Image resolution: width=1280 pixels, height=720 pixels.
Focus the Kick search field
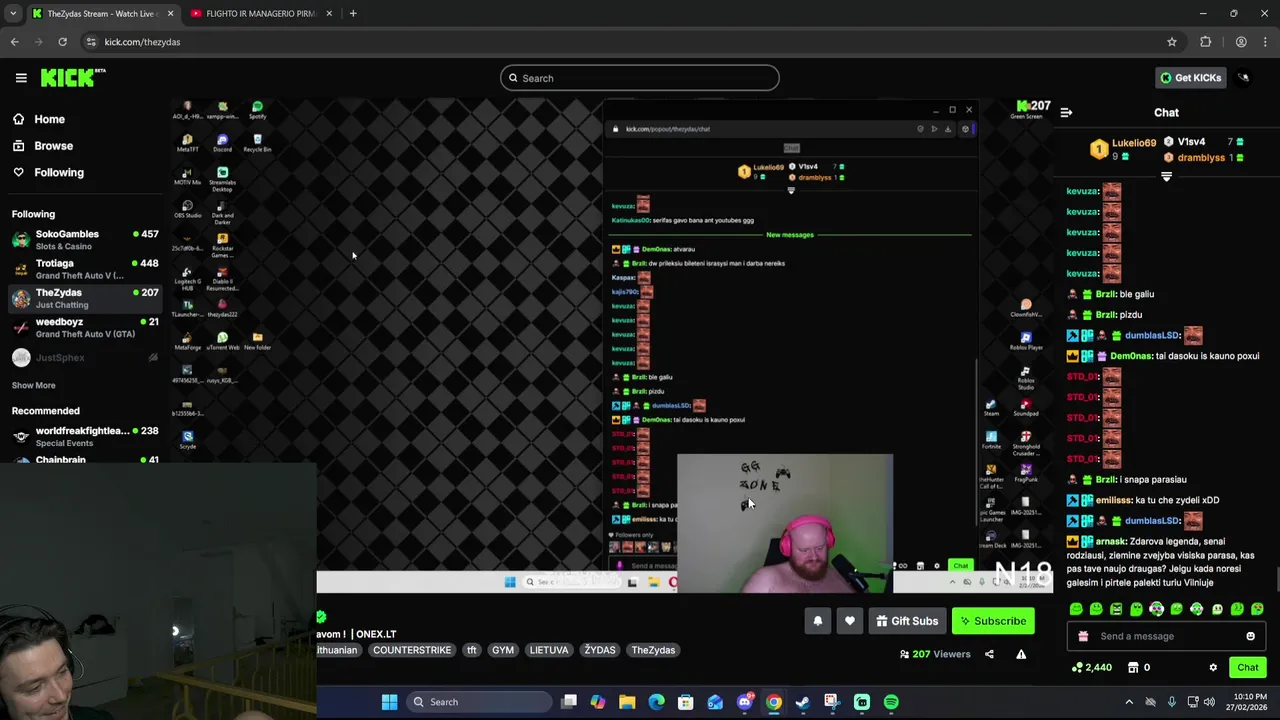pyautogui.click(x=640, y=78)
